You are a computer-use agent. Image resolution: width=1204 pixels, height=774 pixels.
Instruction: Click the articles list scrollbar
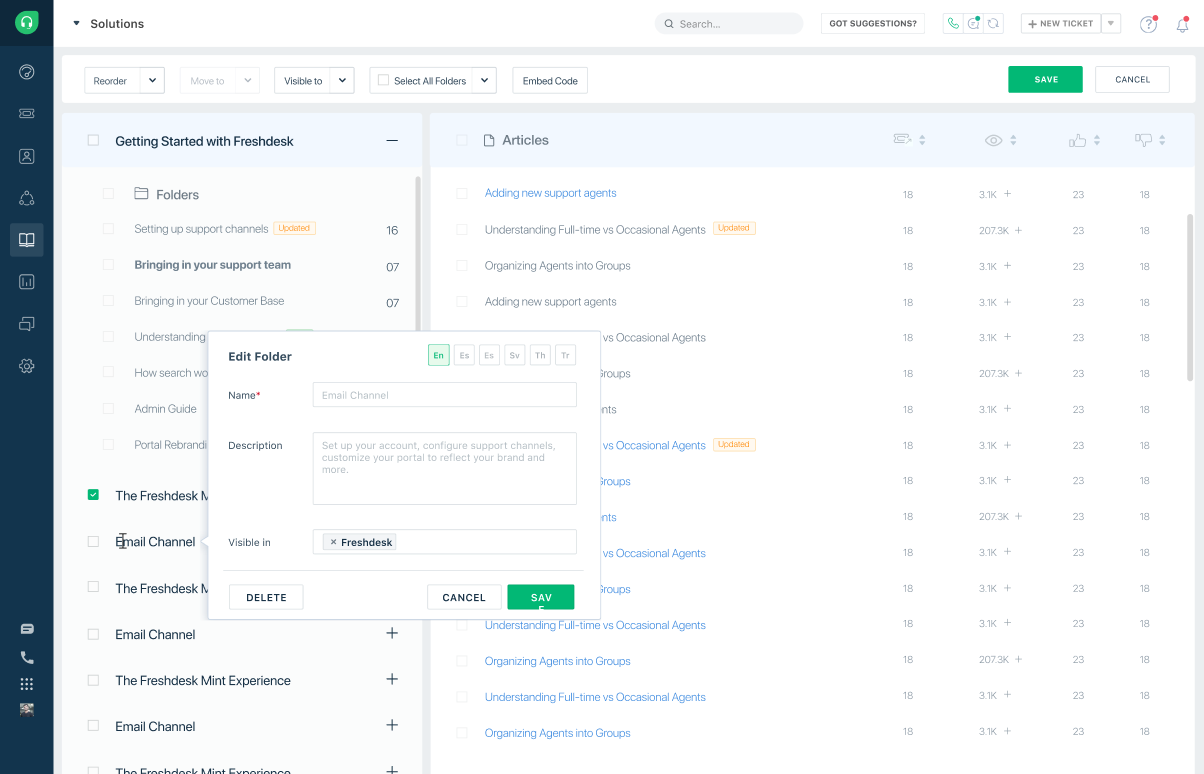point(1189,297)
